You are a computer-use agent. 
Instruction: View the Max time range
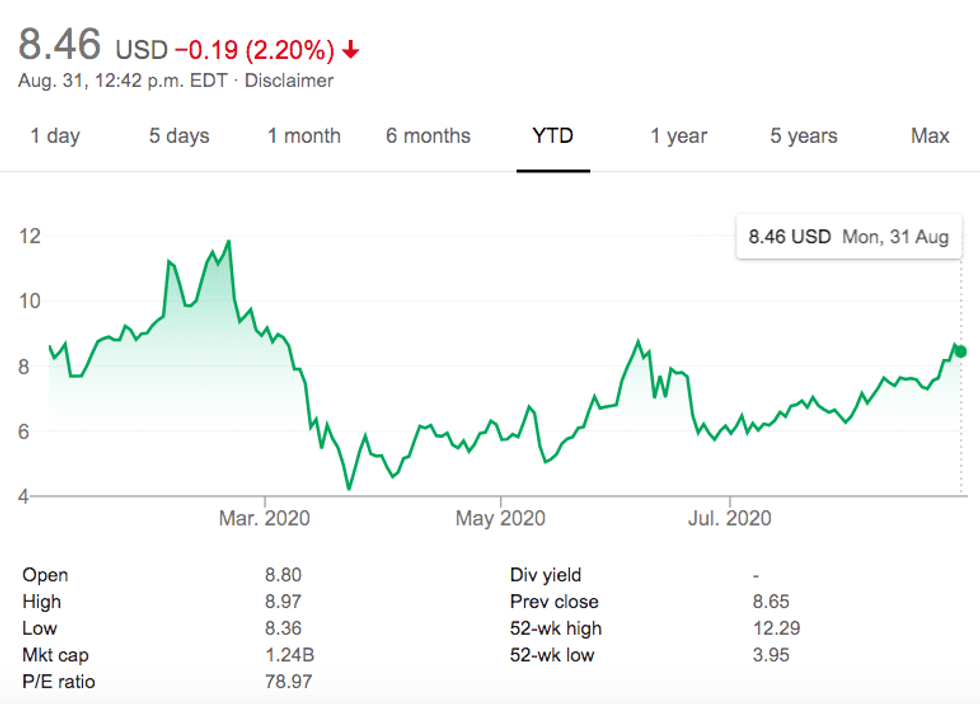930,136
